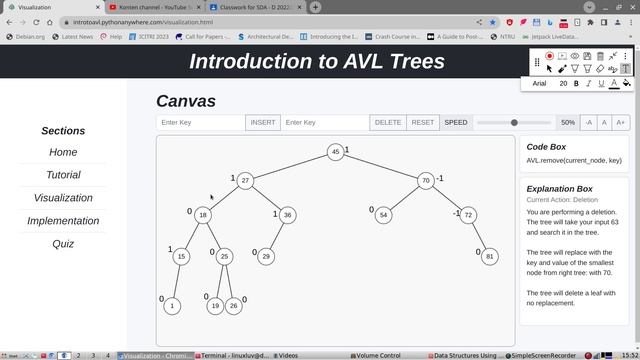This screenshot has height=360, width=640.
Task: Select the pen/marker tool in annotation toolbar
Action: click(x=562, y=69)
